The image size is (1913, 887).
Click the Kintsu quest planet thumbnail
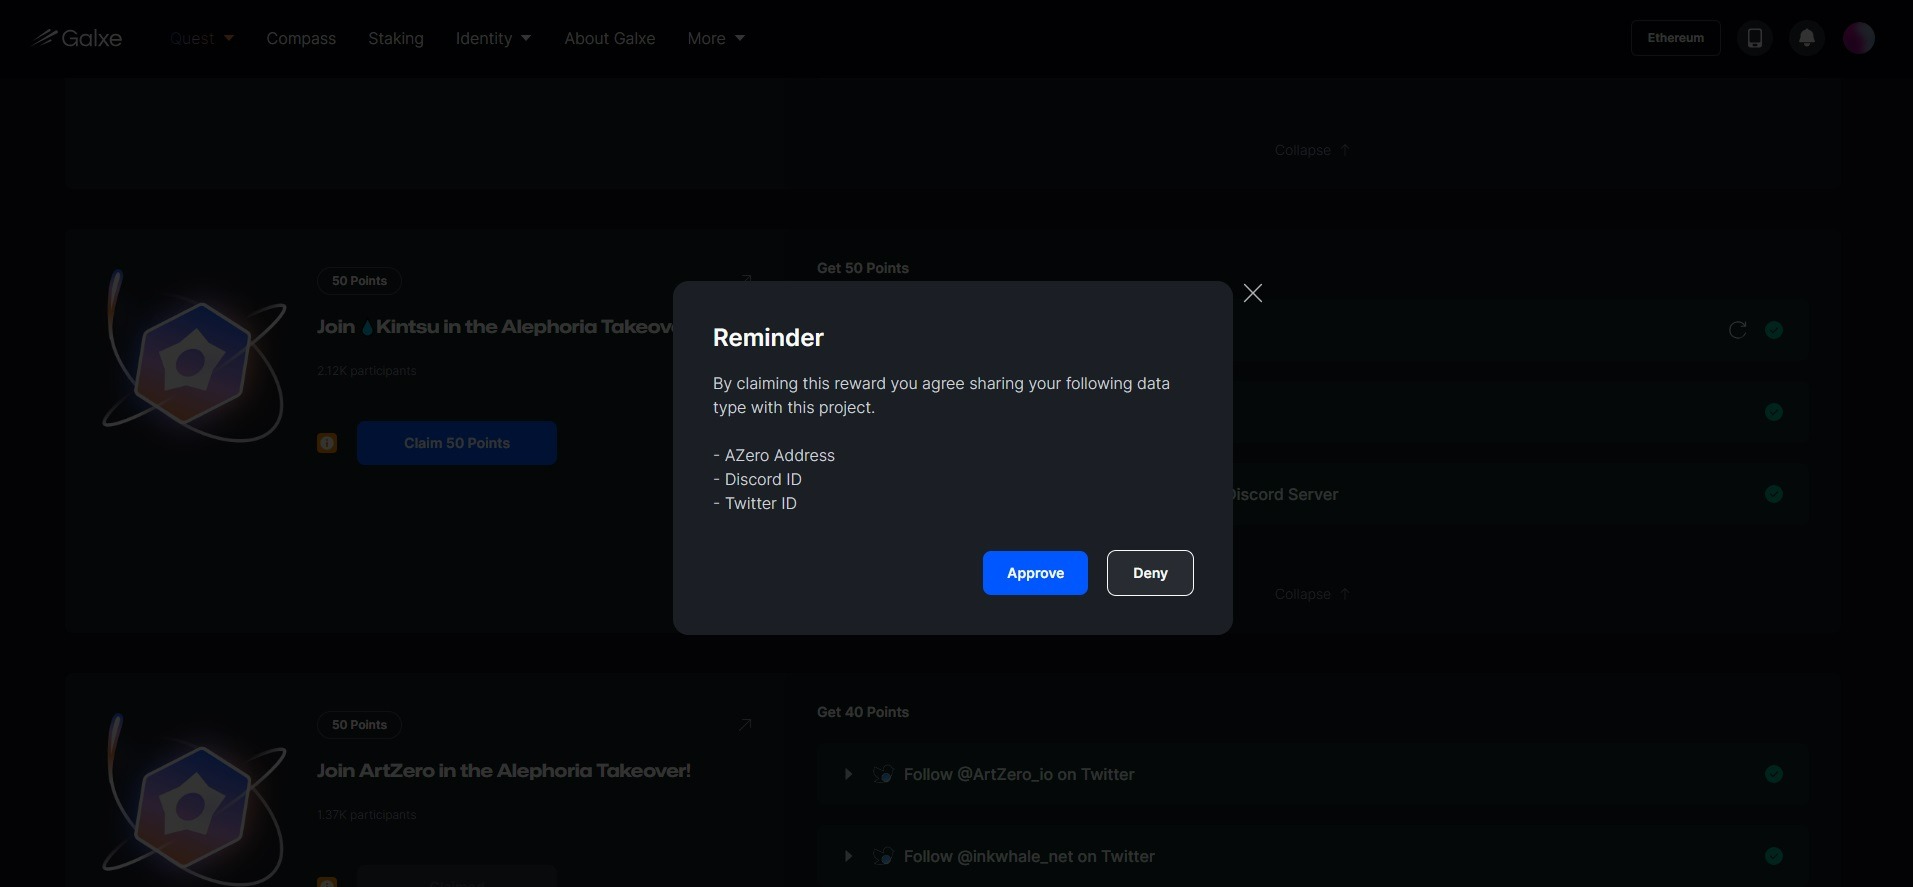tap(194, 356)
